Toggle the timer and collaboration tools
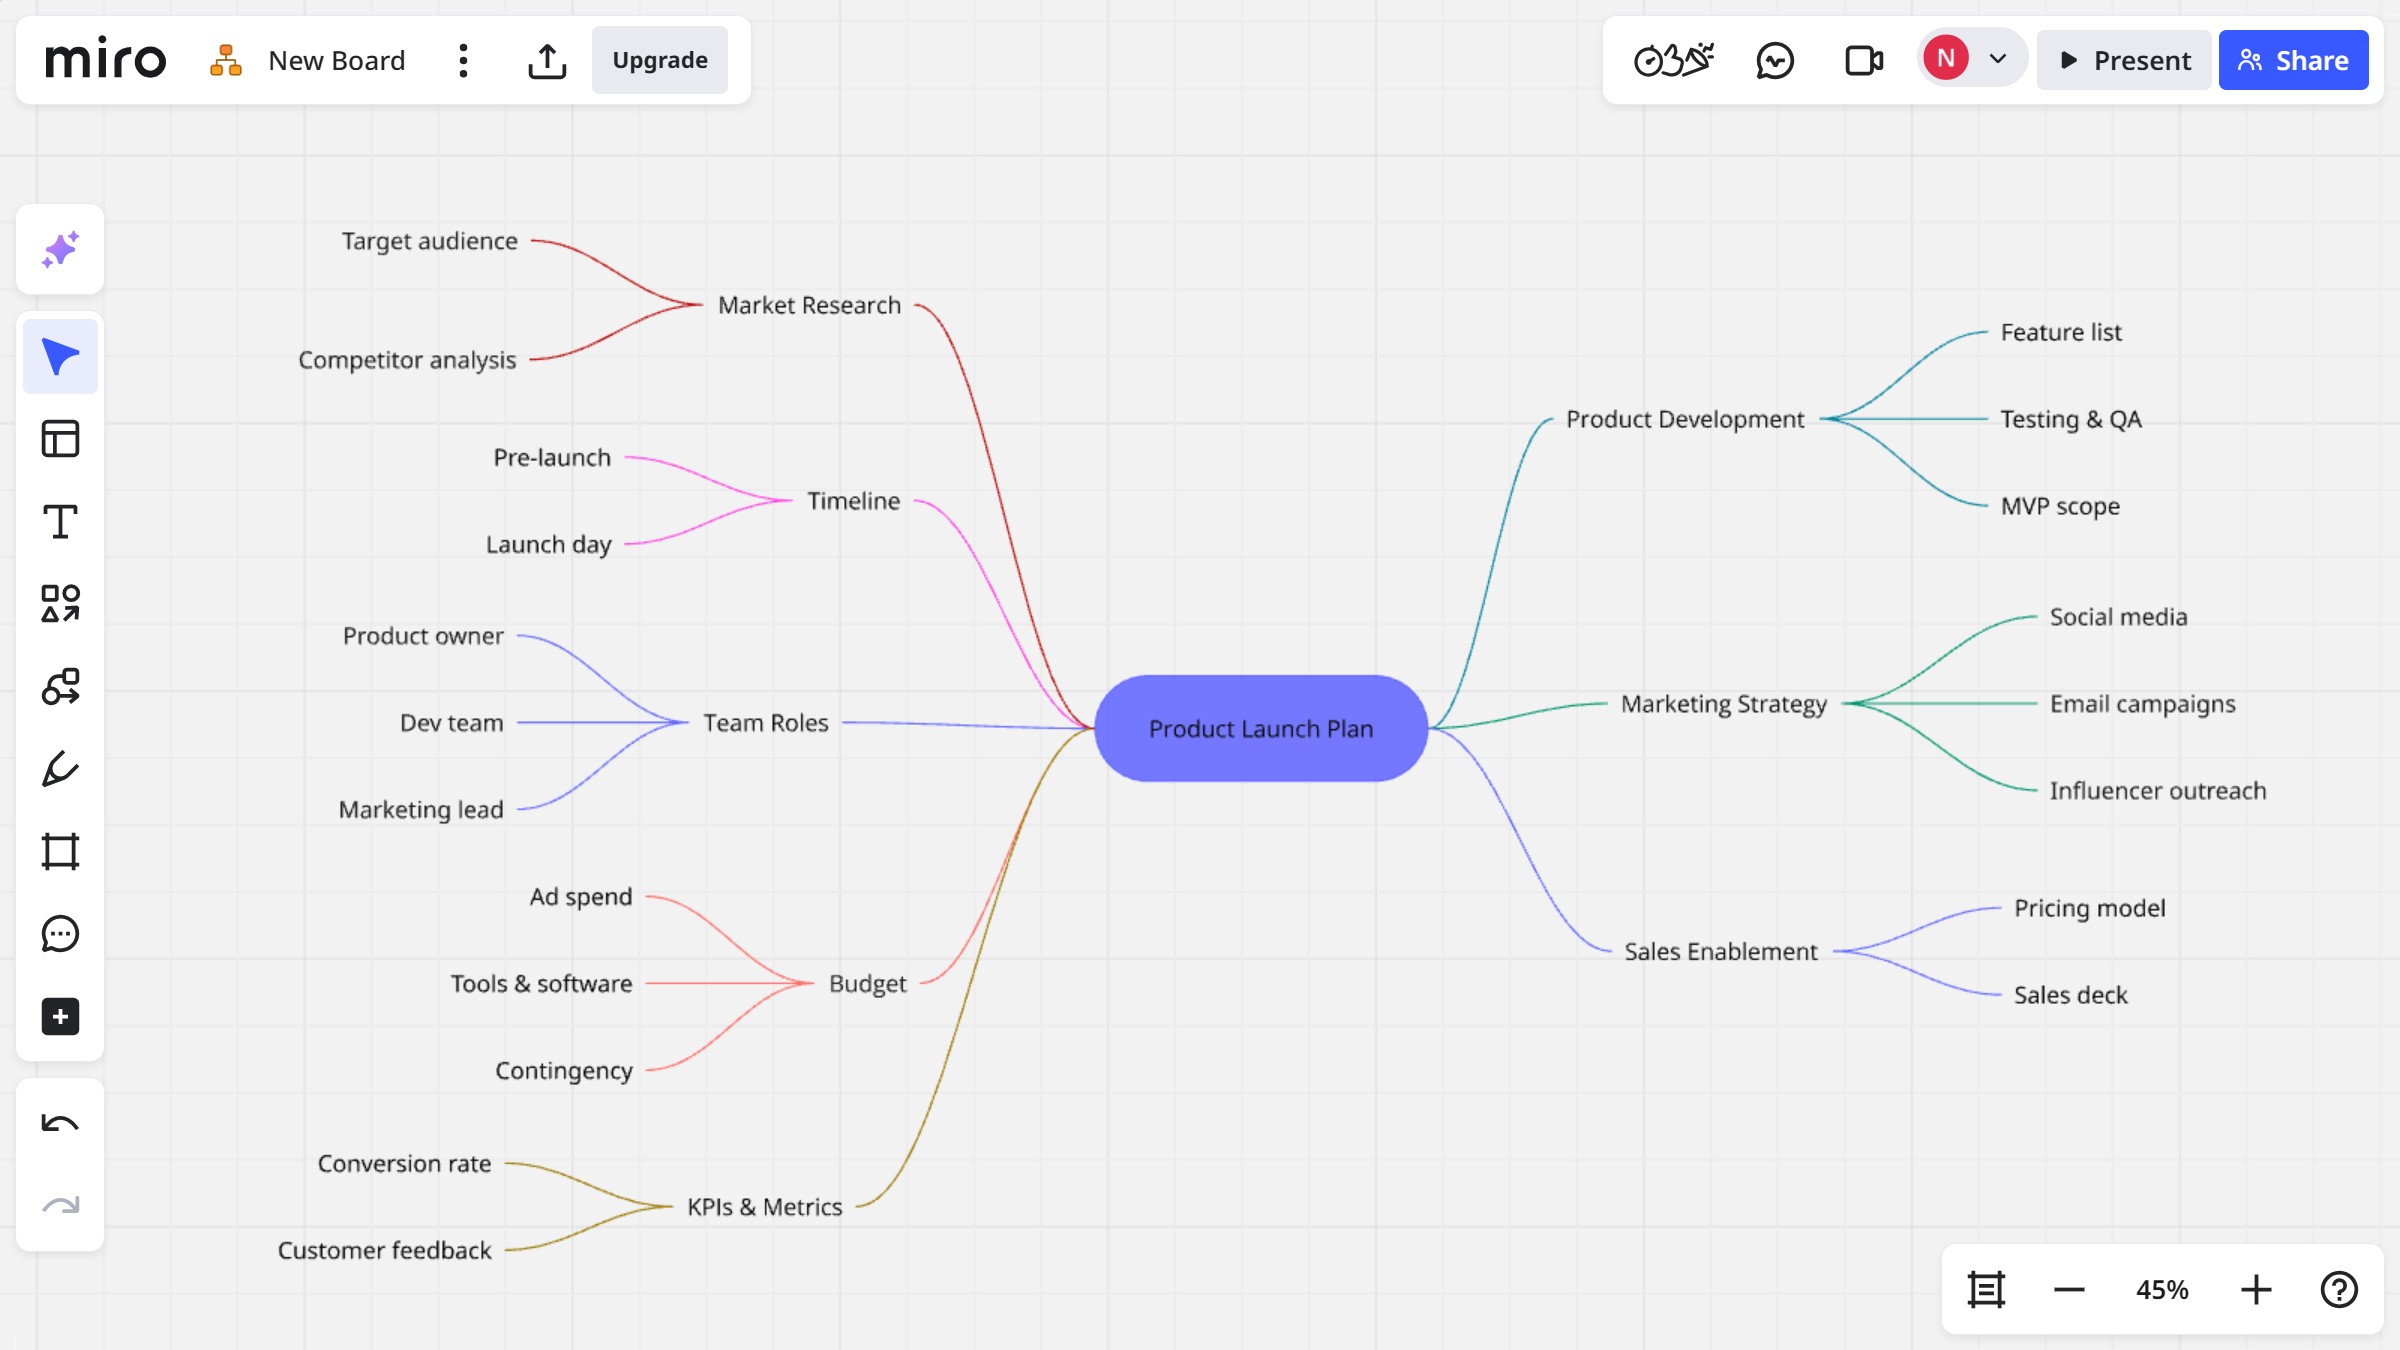Image resolution: width=2400 pixels, height=1350 pixels. click(x=1675, y=60)
